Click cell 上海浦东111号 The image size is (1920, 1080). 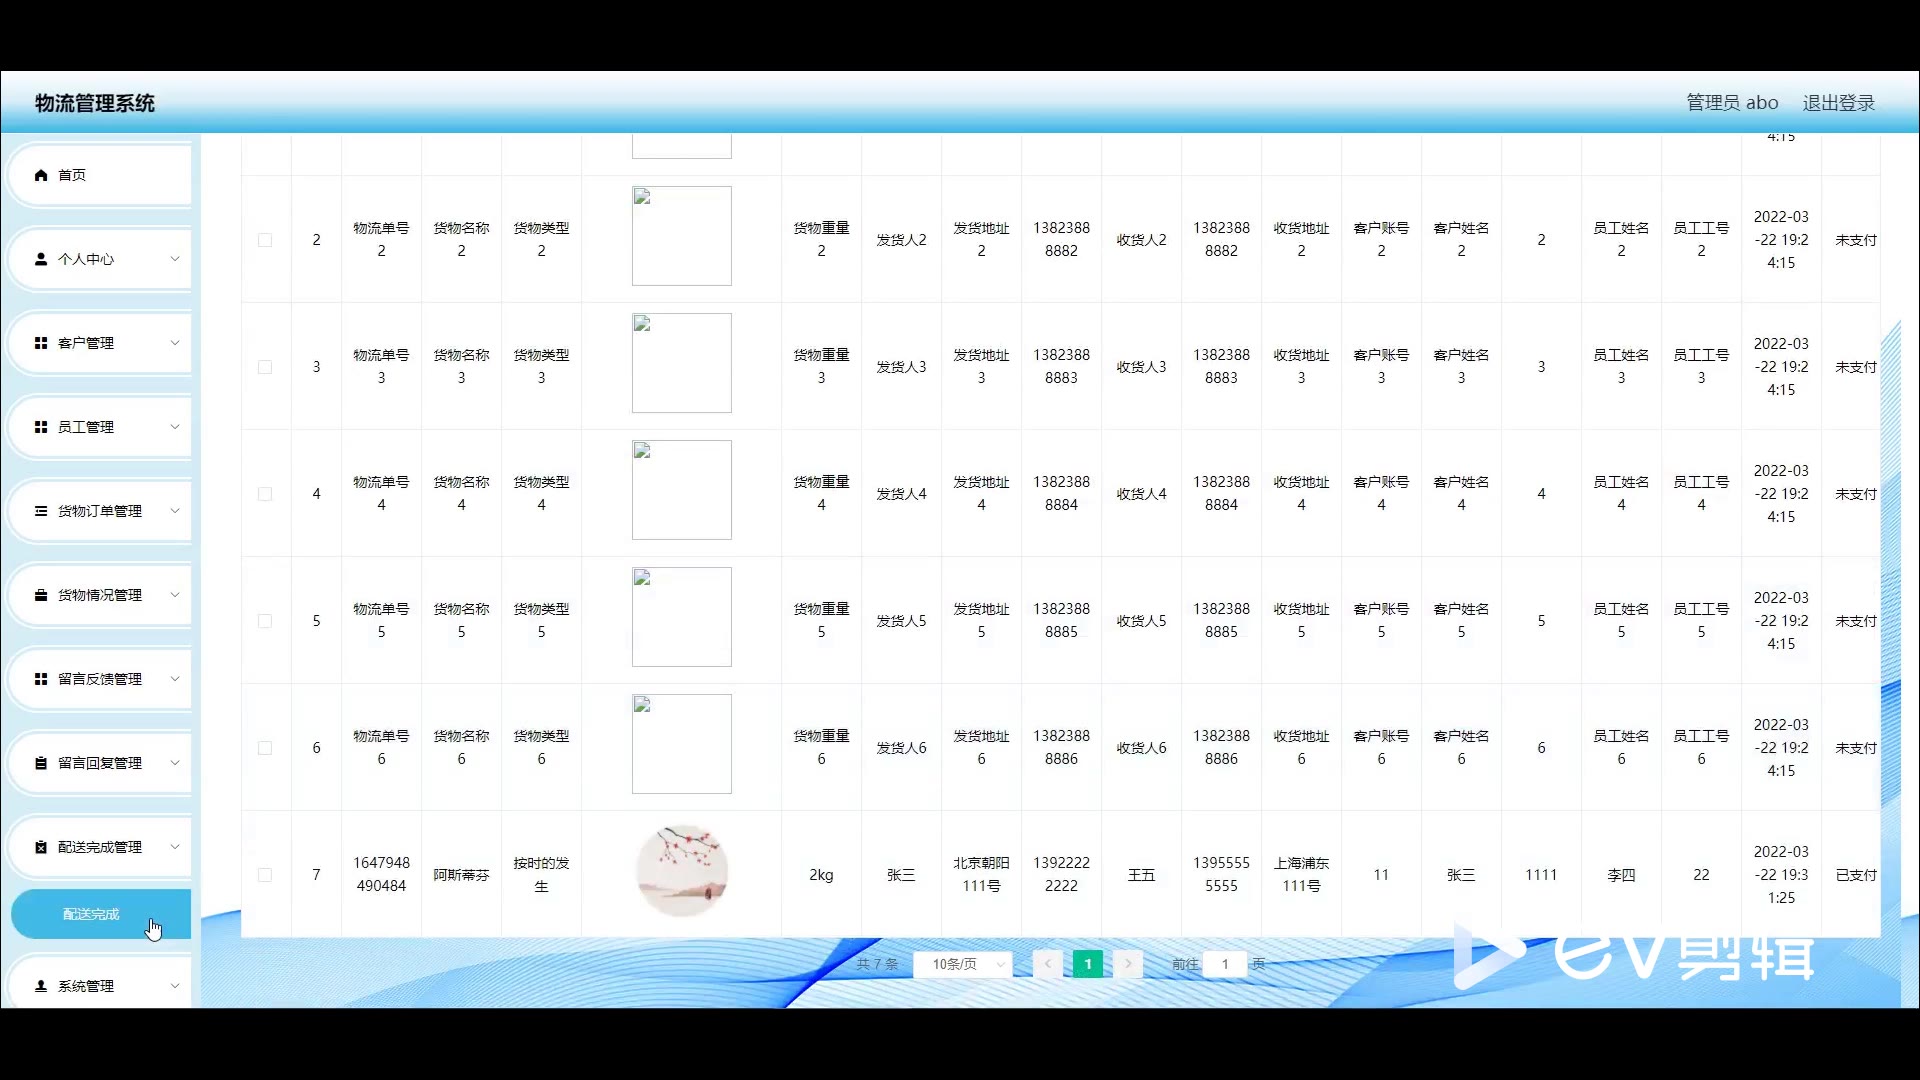[x=1301, y=875]
